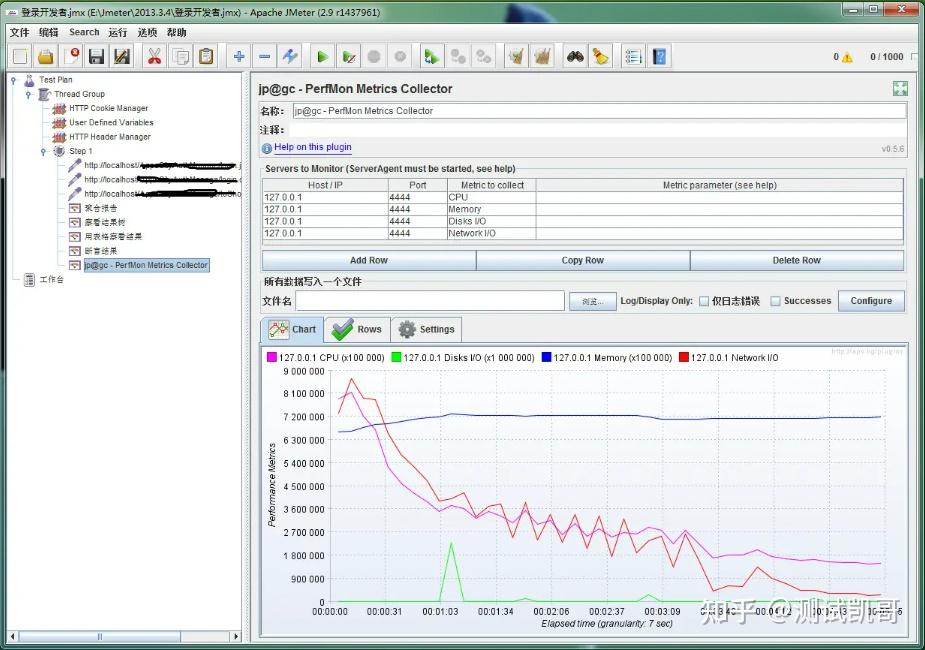Image resolution: width=925 pixels, height=650 pixels.
Task: Click the blue plus Expand All icon
Action: (238, 57)
